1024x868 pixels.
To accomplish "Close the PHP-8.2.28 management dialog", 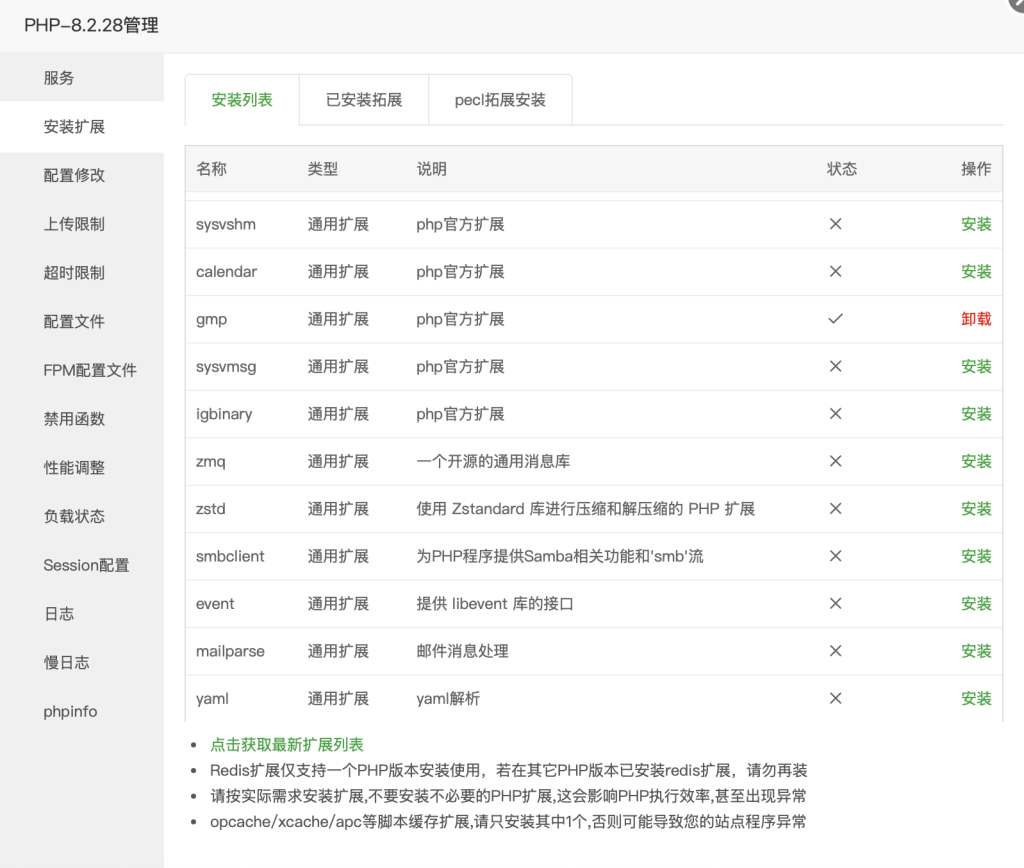I will [x=1015, y=5].
